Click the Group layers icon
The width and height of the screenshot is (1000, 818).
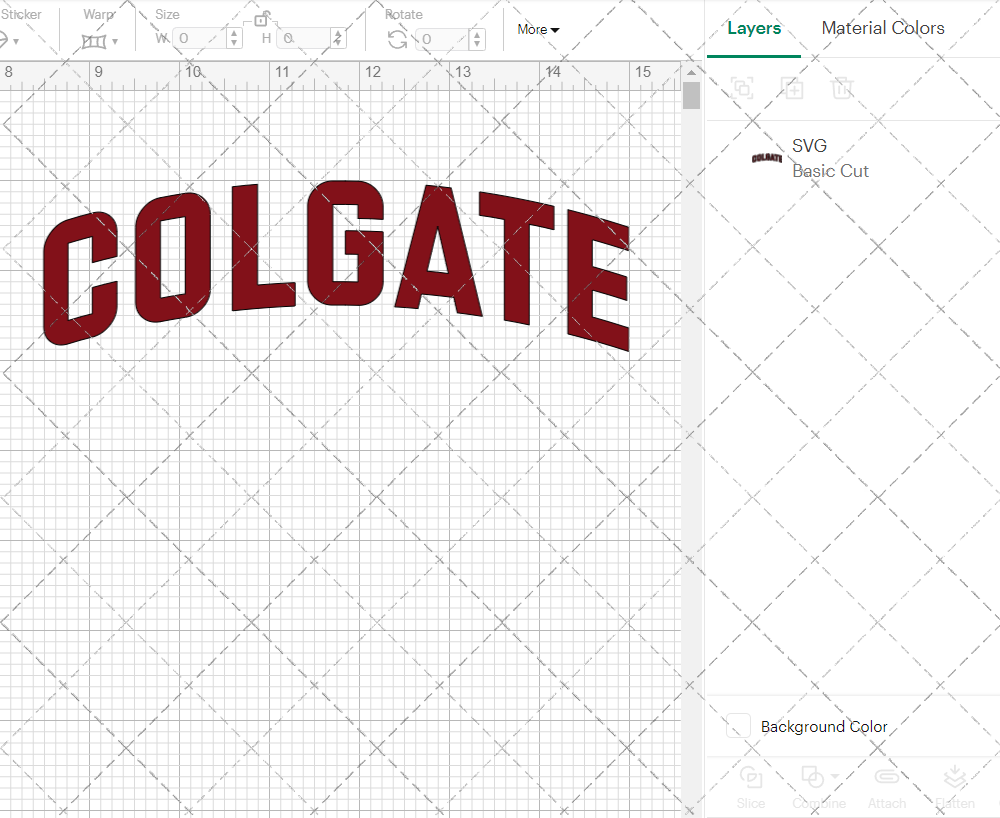pyautogui.click(x=742, y=87)
